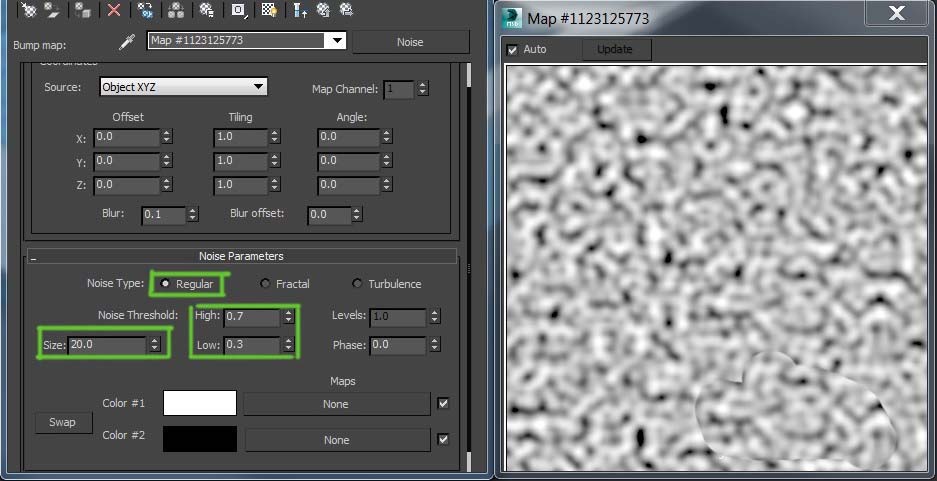Adjust the High threshold spinner
This screenshot has height=481, width=937.
point(289,316)
